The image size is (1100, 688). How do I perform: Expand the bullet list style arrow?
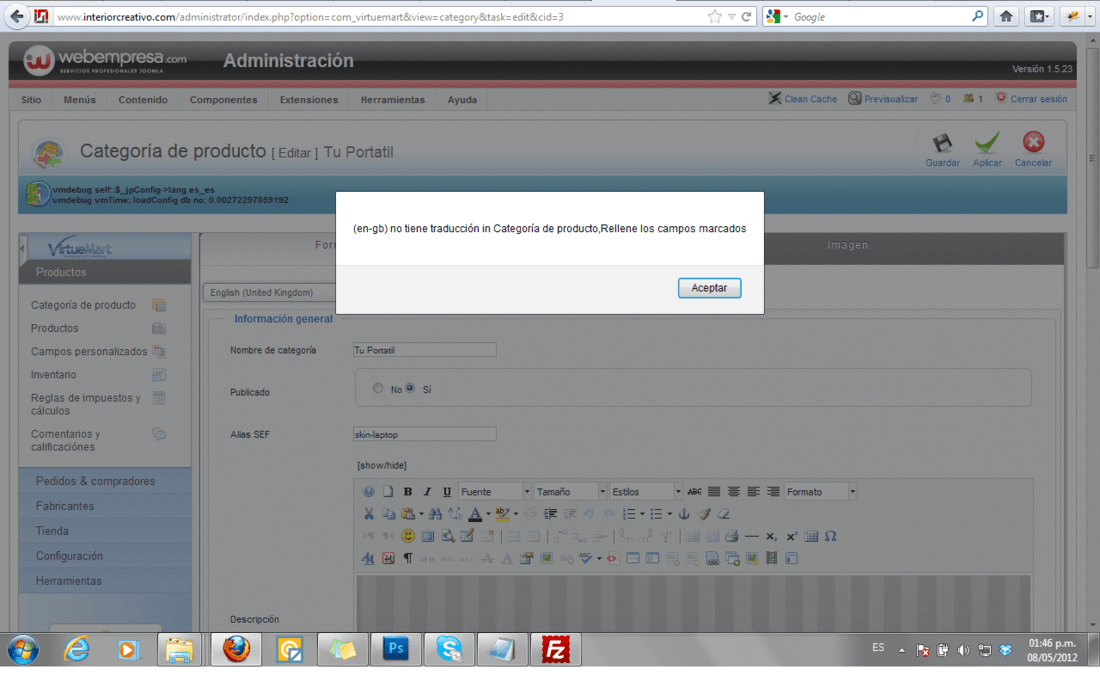(669, 514)
